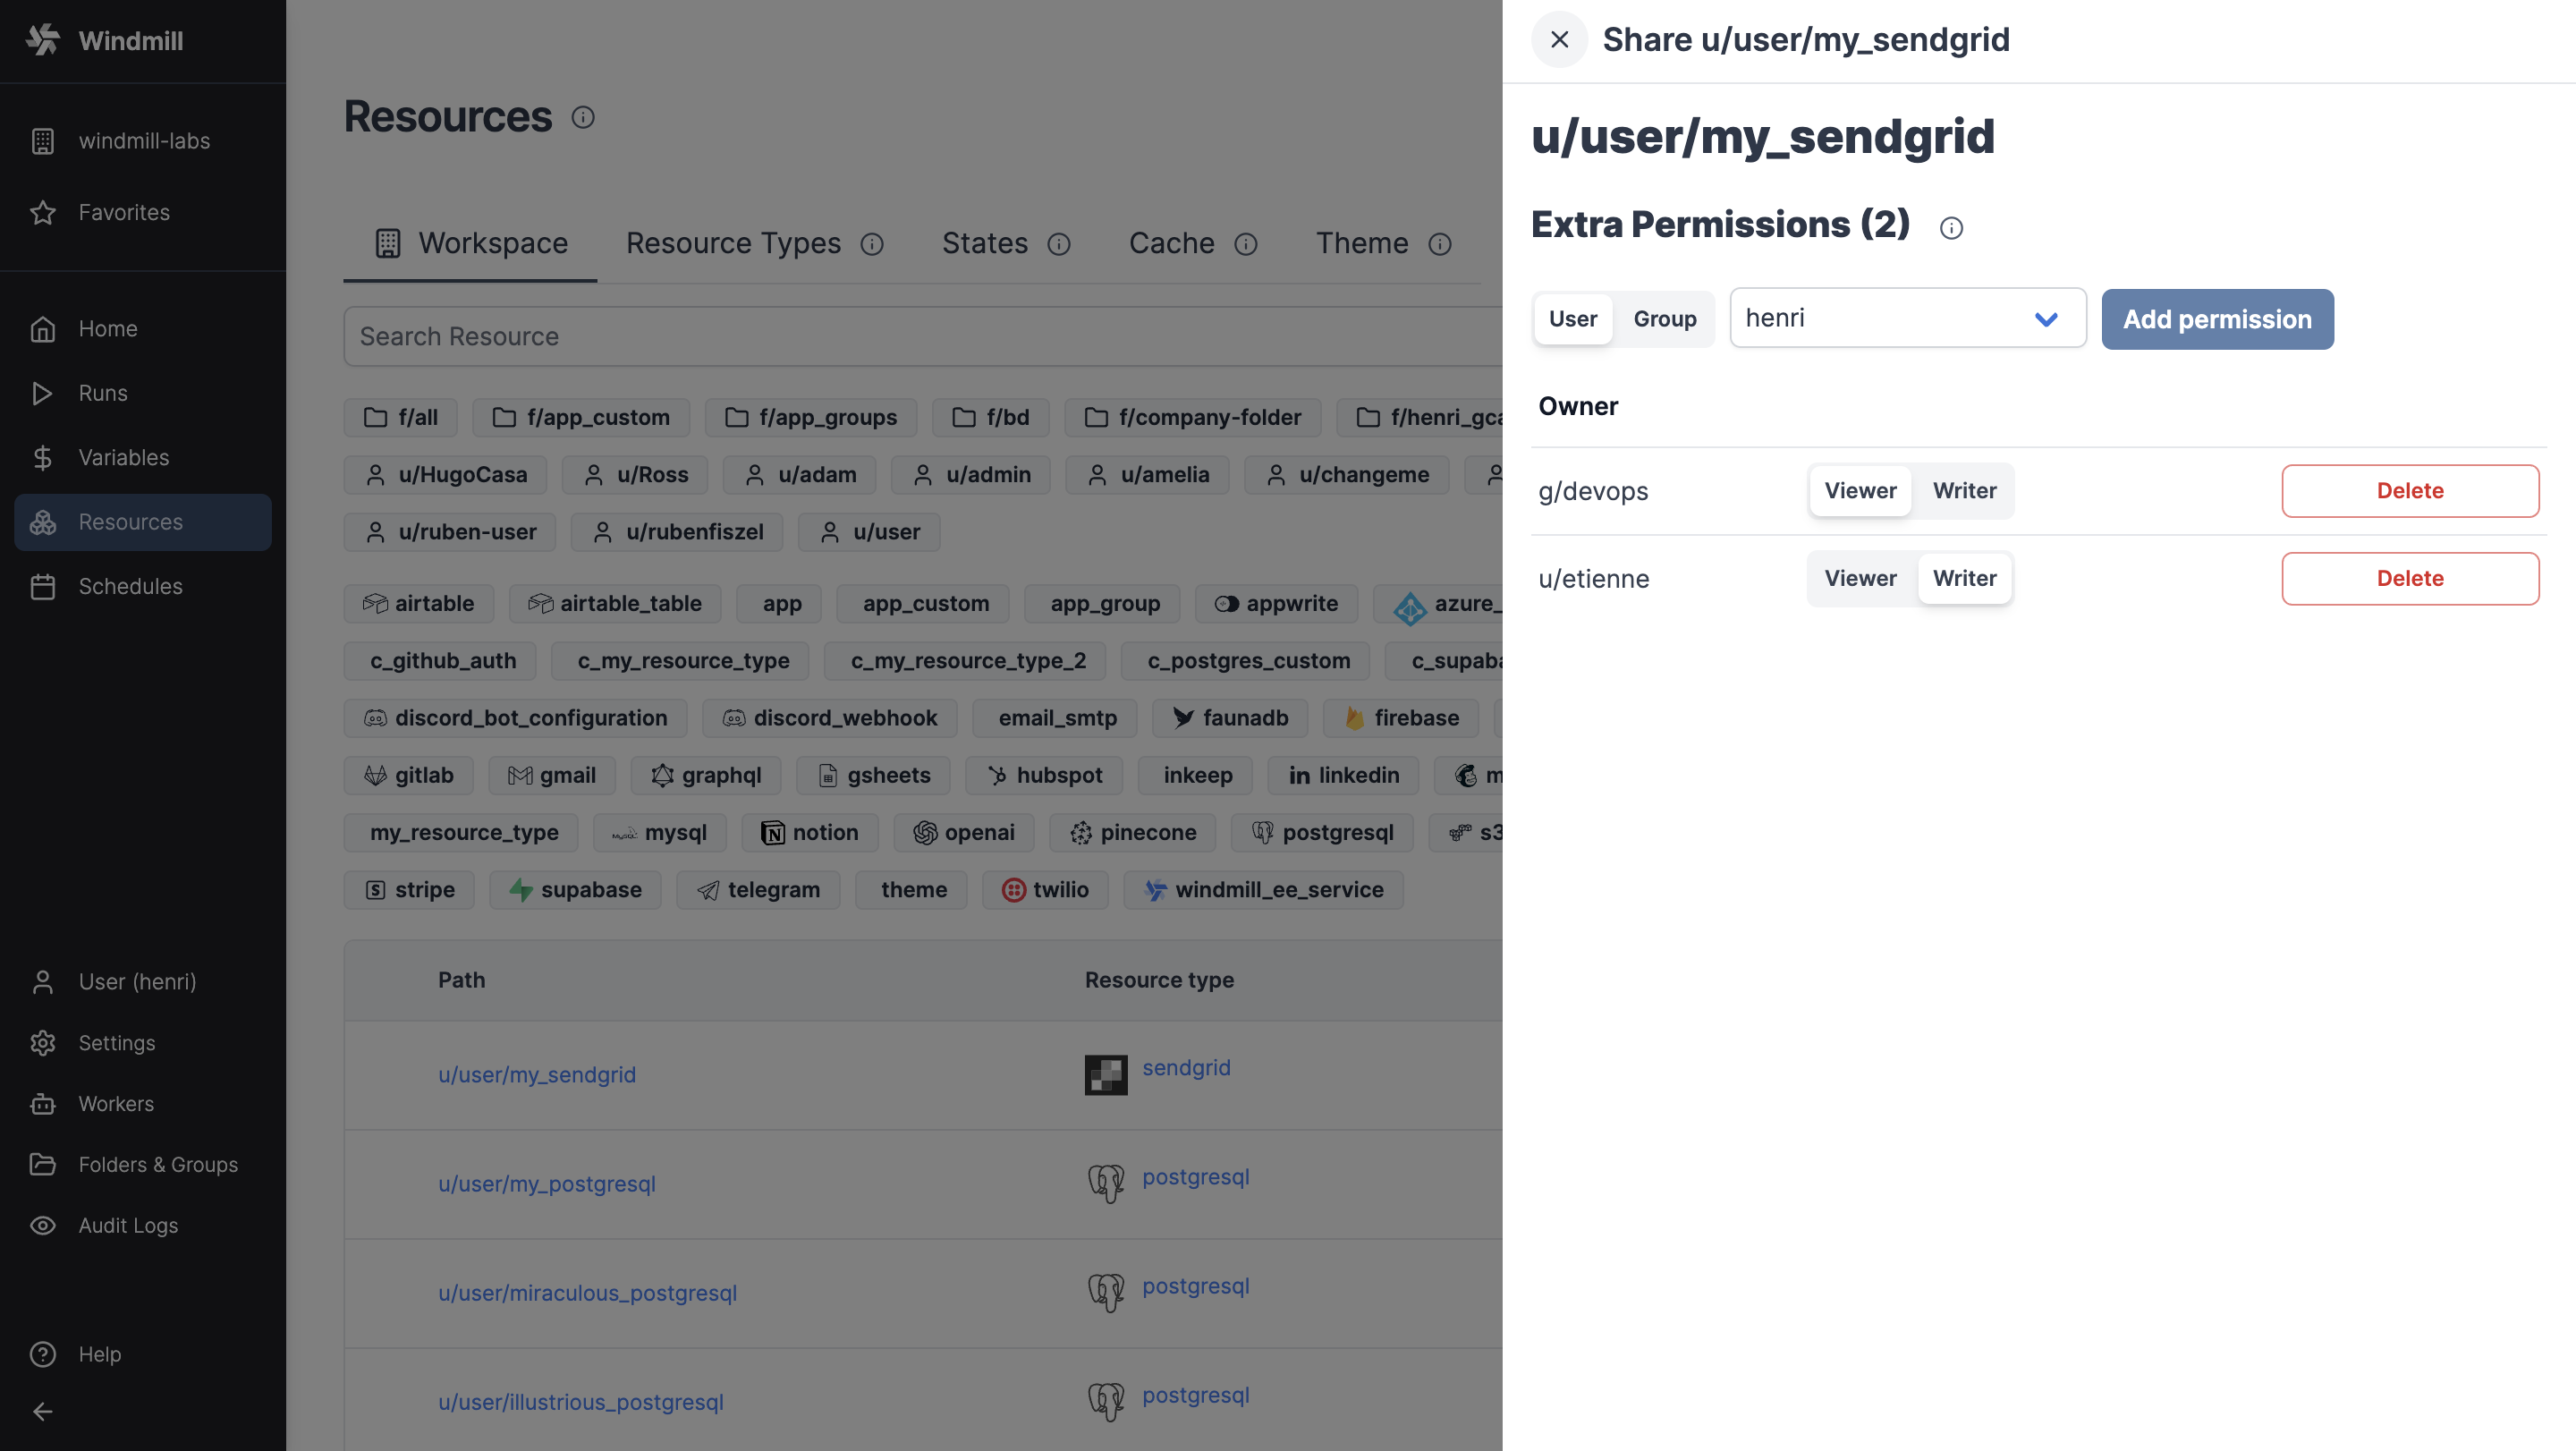Viewport: 2576px width, 1451px height.
Task: Collapse sidebar with the left arrow
Action: 42,1412
